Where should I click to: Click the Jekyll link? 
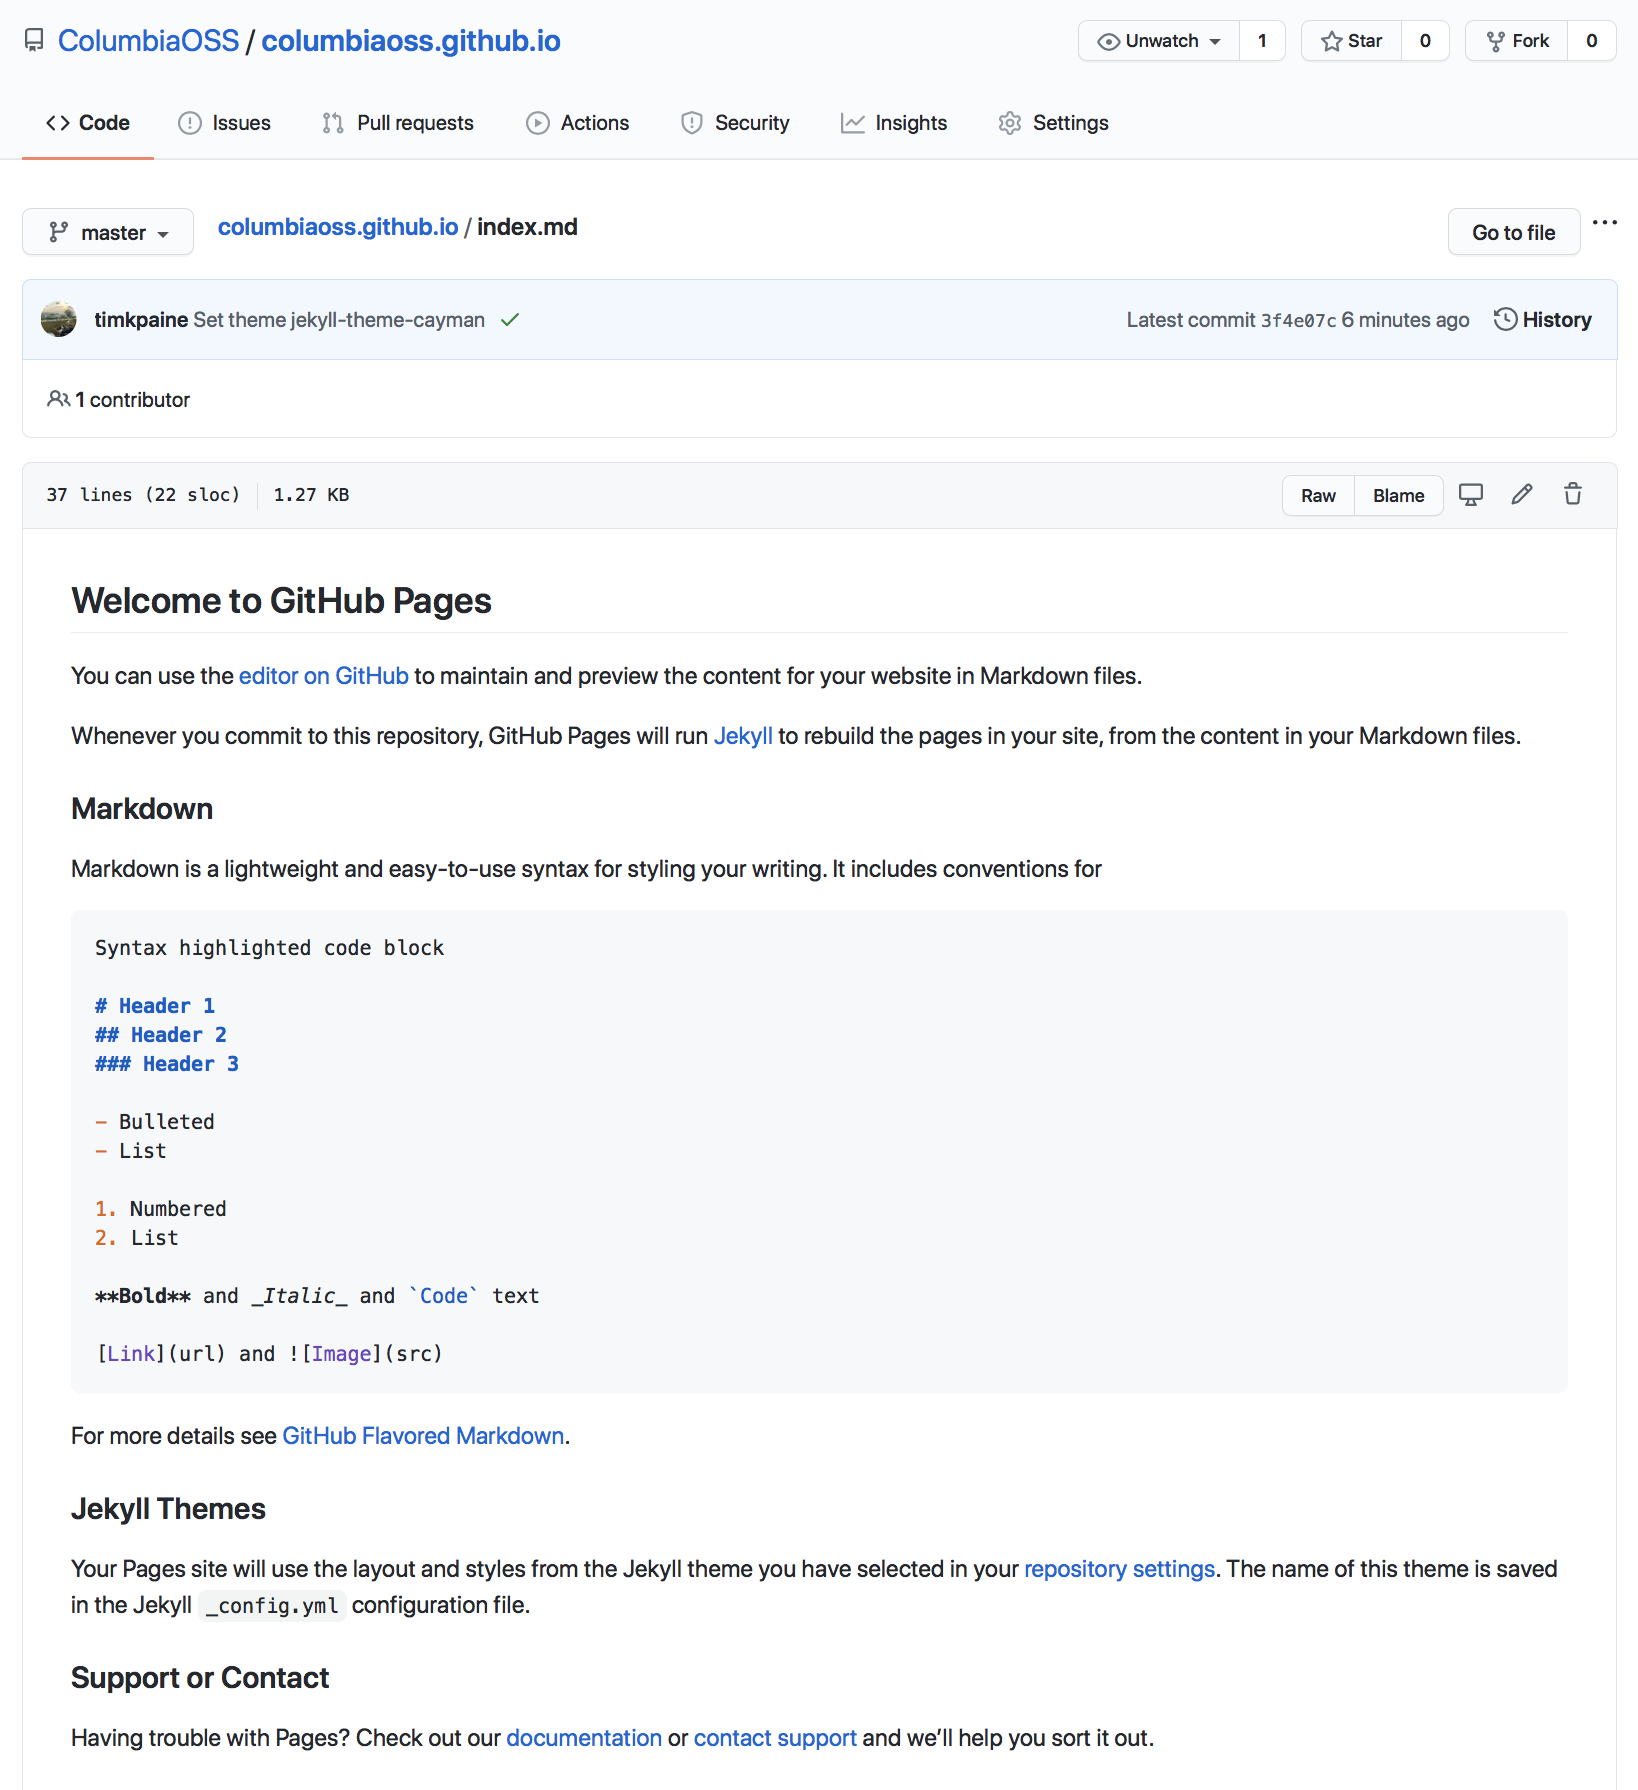pyautogui.click(x=743, y=736)
